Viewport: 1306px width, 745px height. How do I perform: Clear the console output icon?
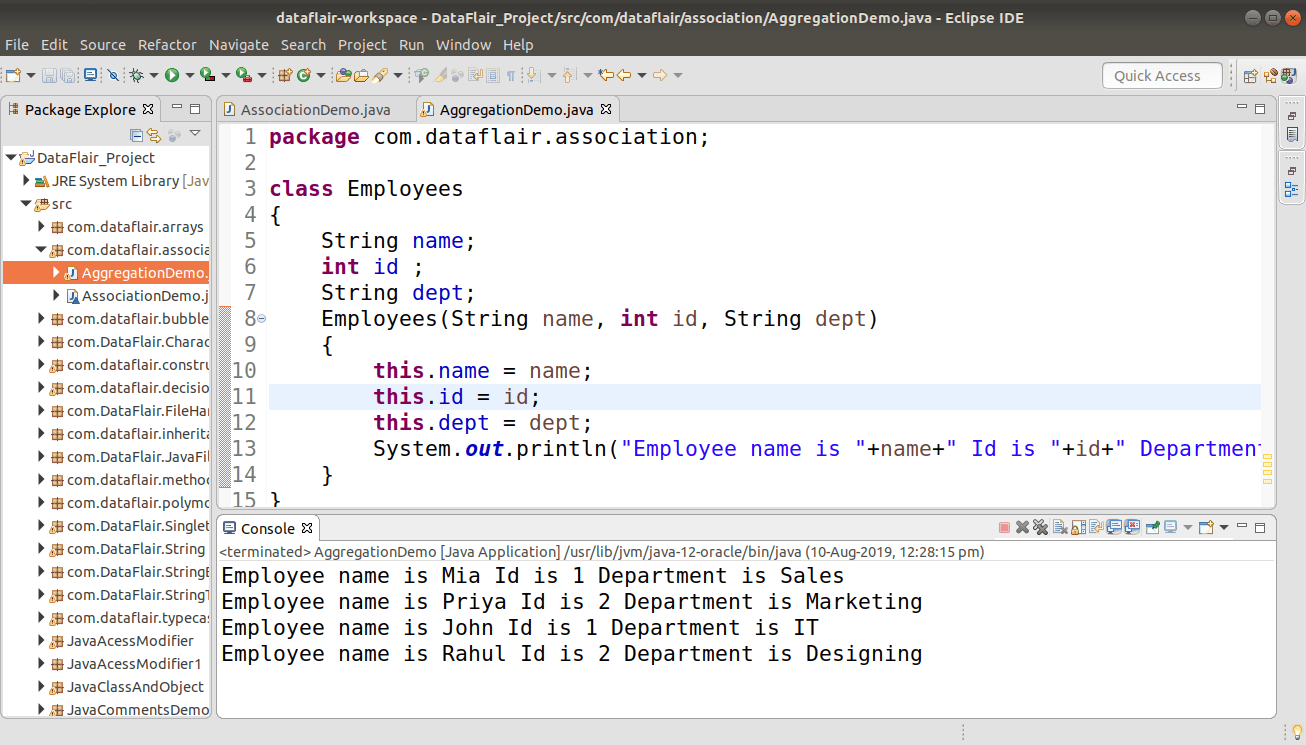[x=1060, y=527]
